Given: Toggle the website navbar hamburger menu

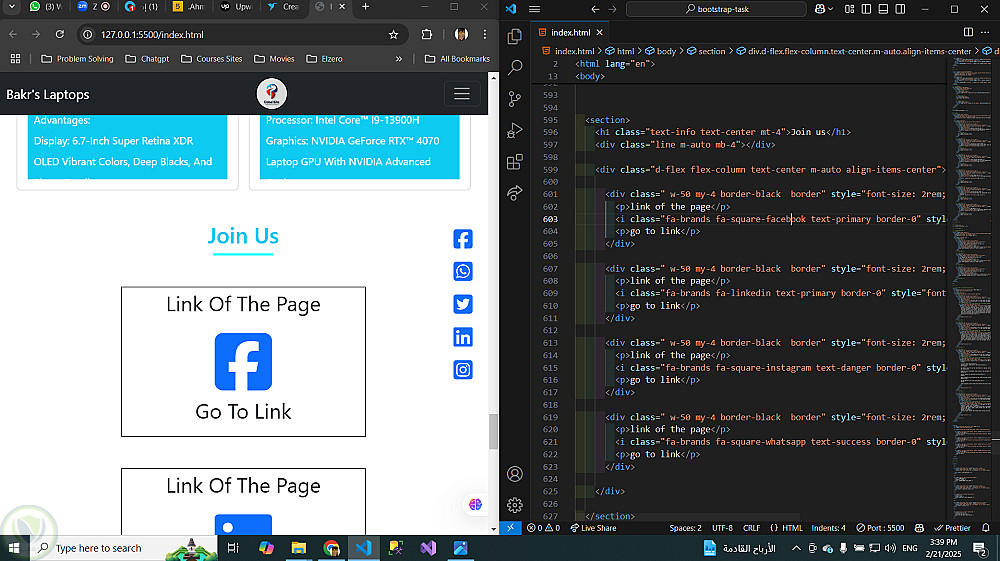Looking at the screenshot, I should tap(462, 94).
